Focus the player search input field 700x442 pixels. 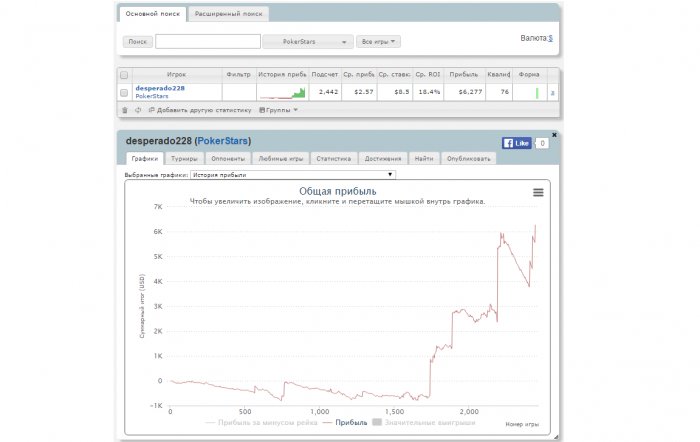208,42
